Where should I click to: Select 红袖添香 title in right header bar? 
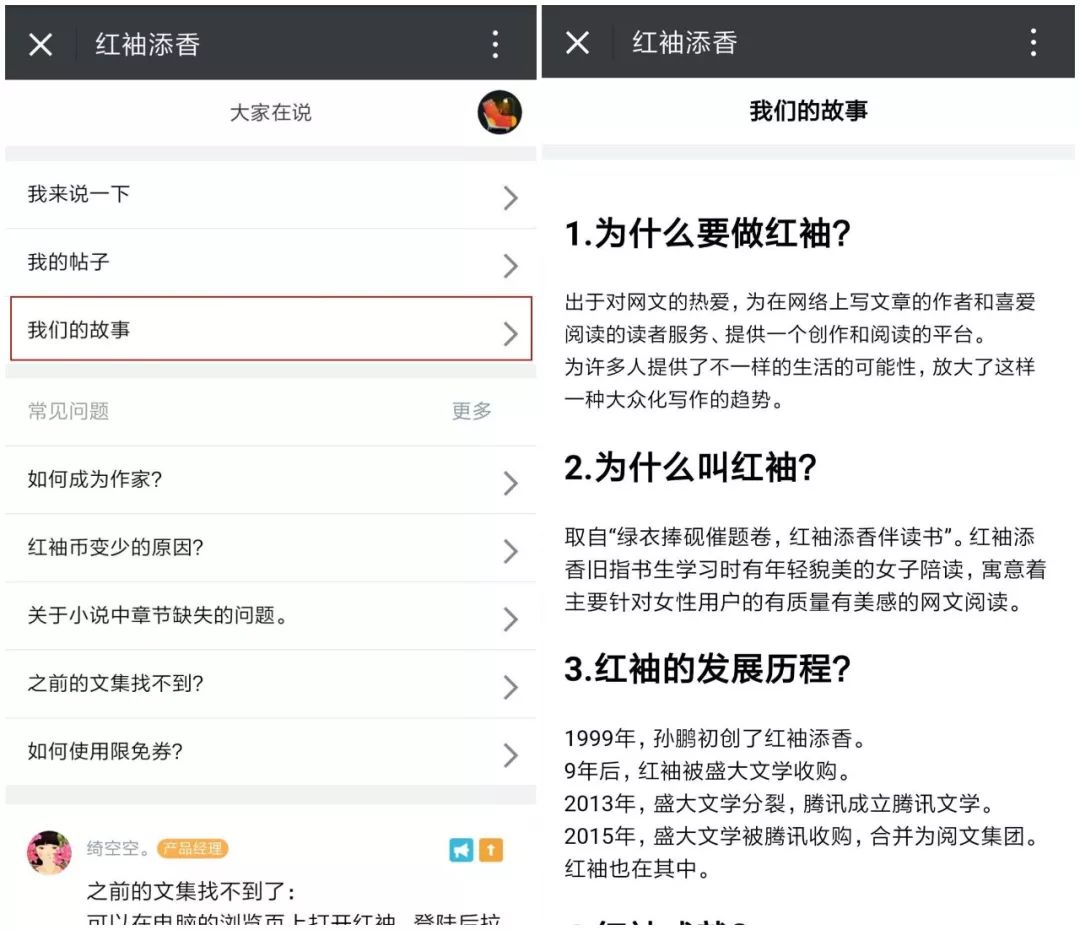point(685,43)
